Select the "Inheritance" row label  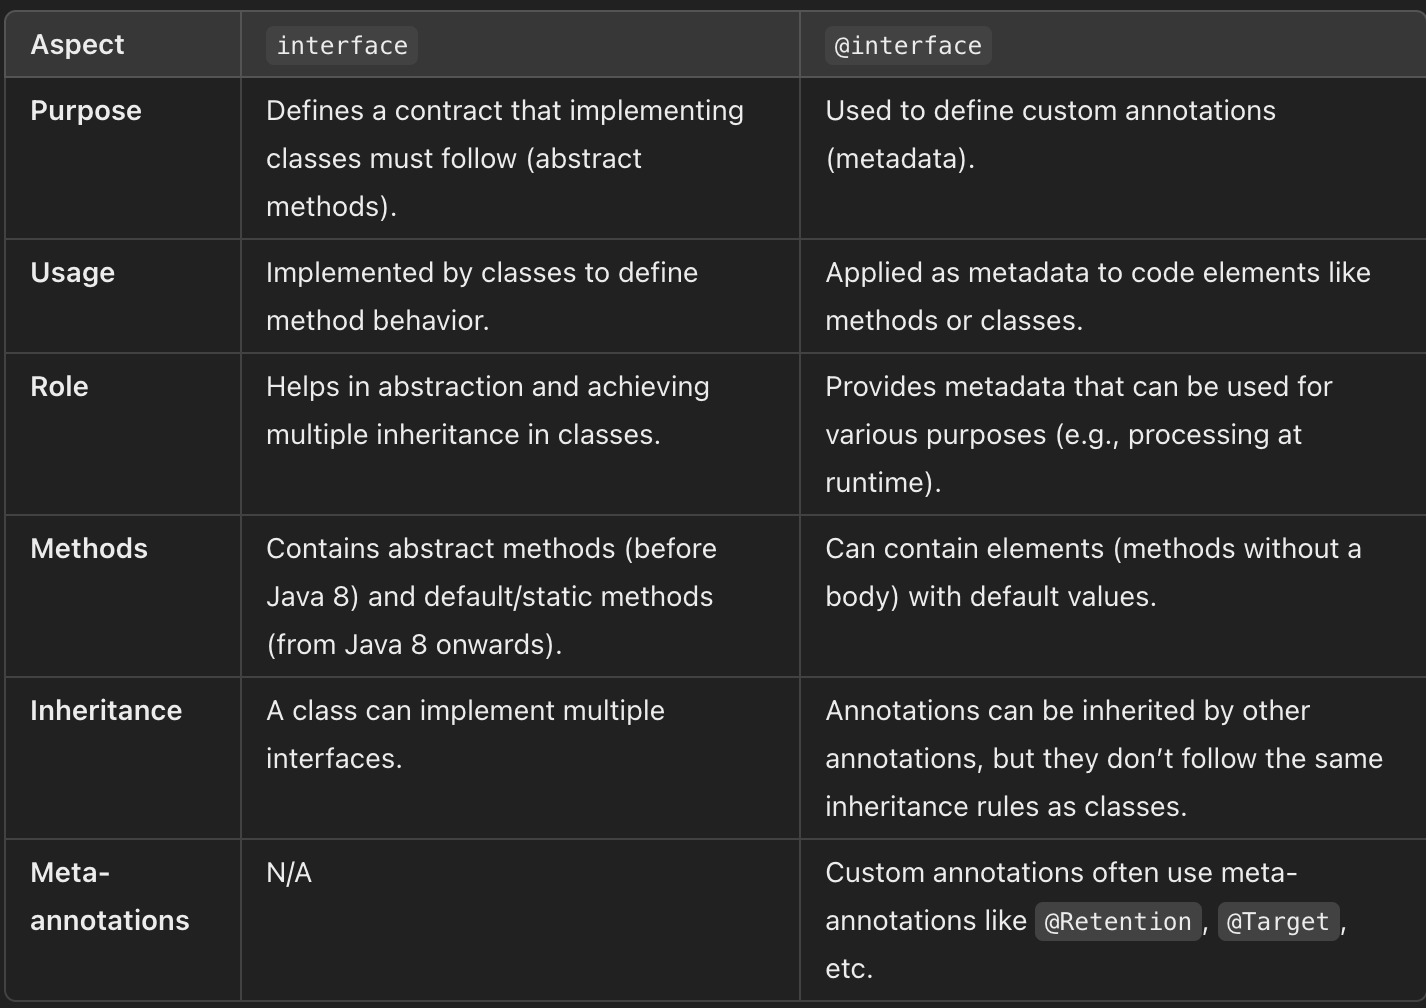(106, 711)
